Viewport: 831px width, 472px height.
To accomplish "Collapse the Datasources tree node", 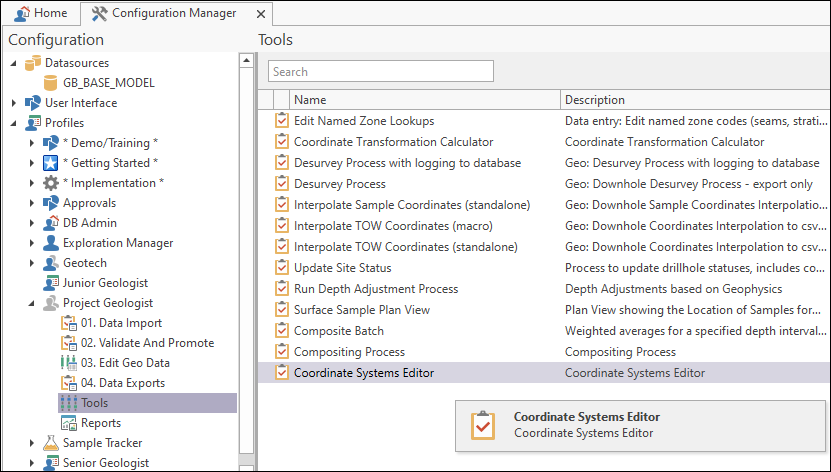I will point(14,64).
